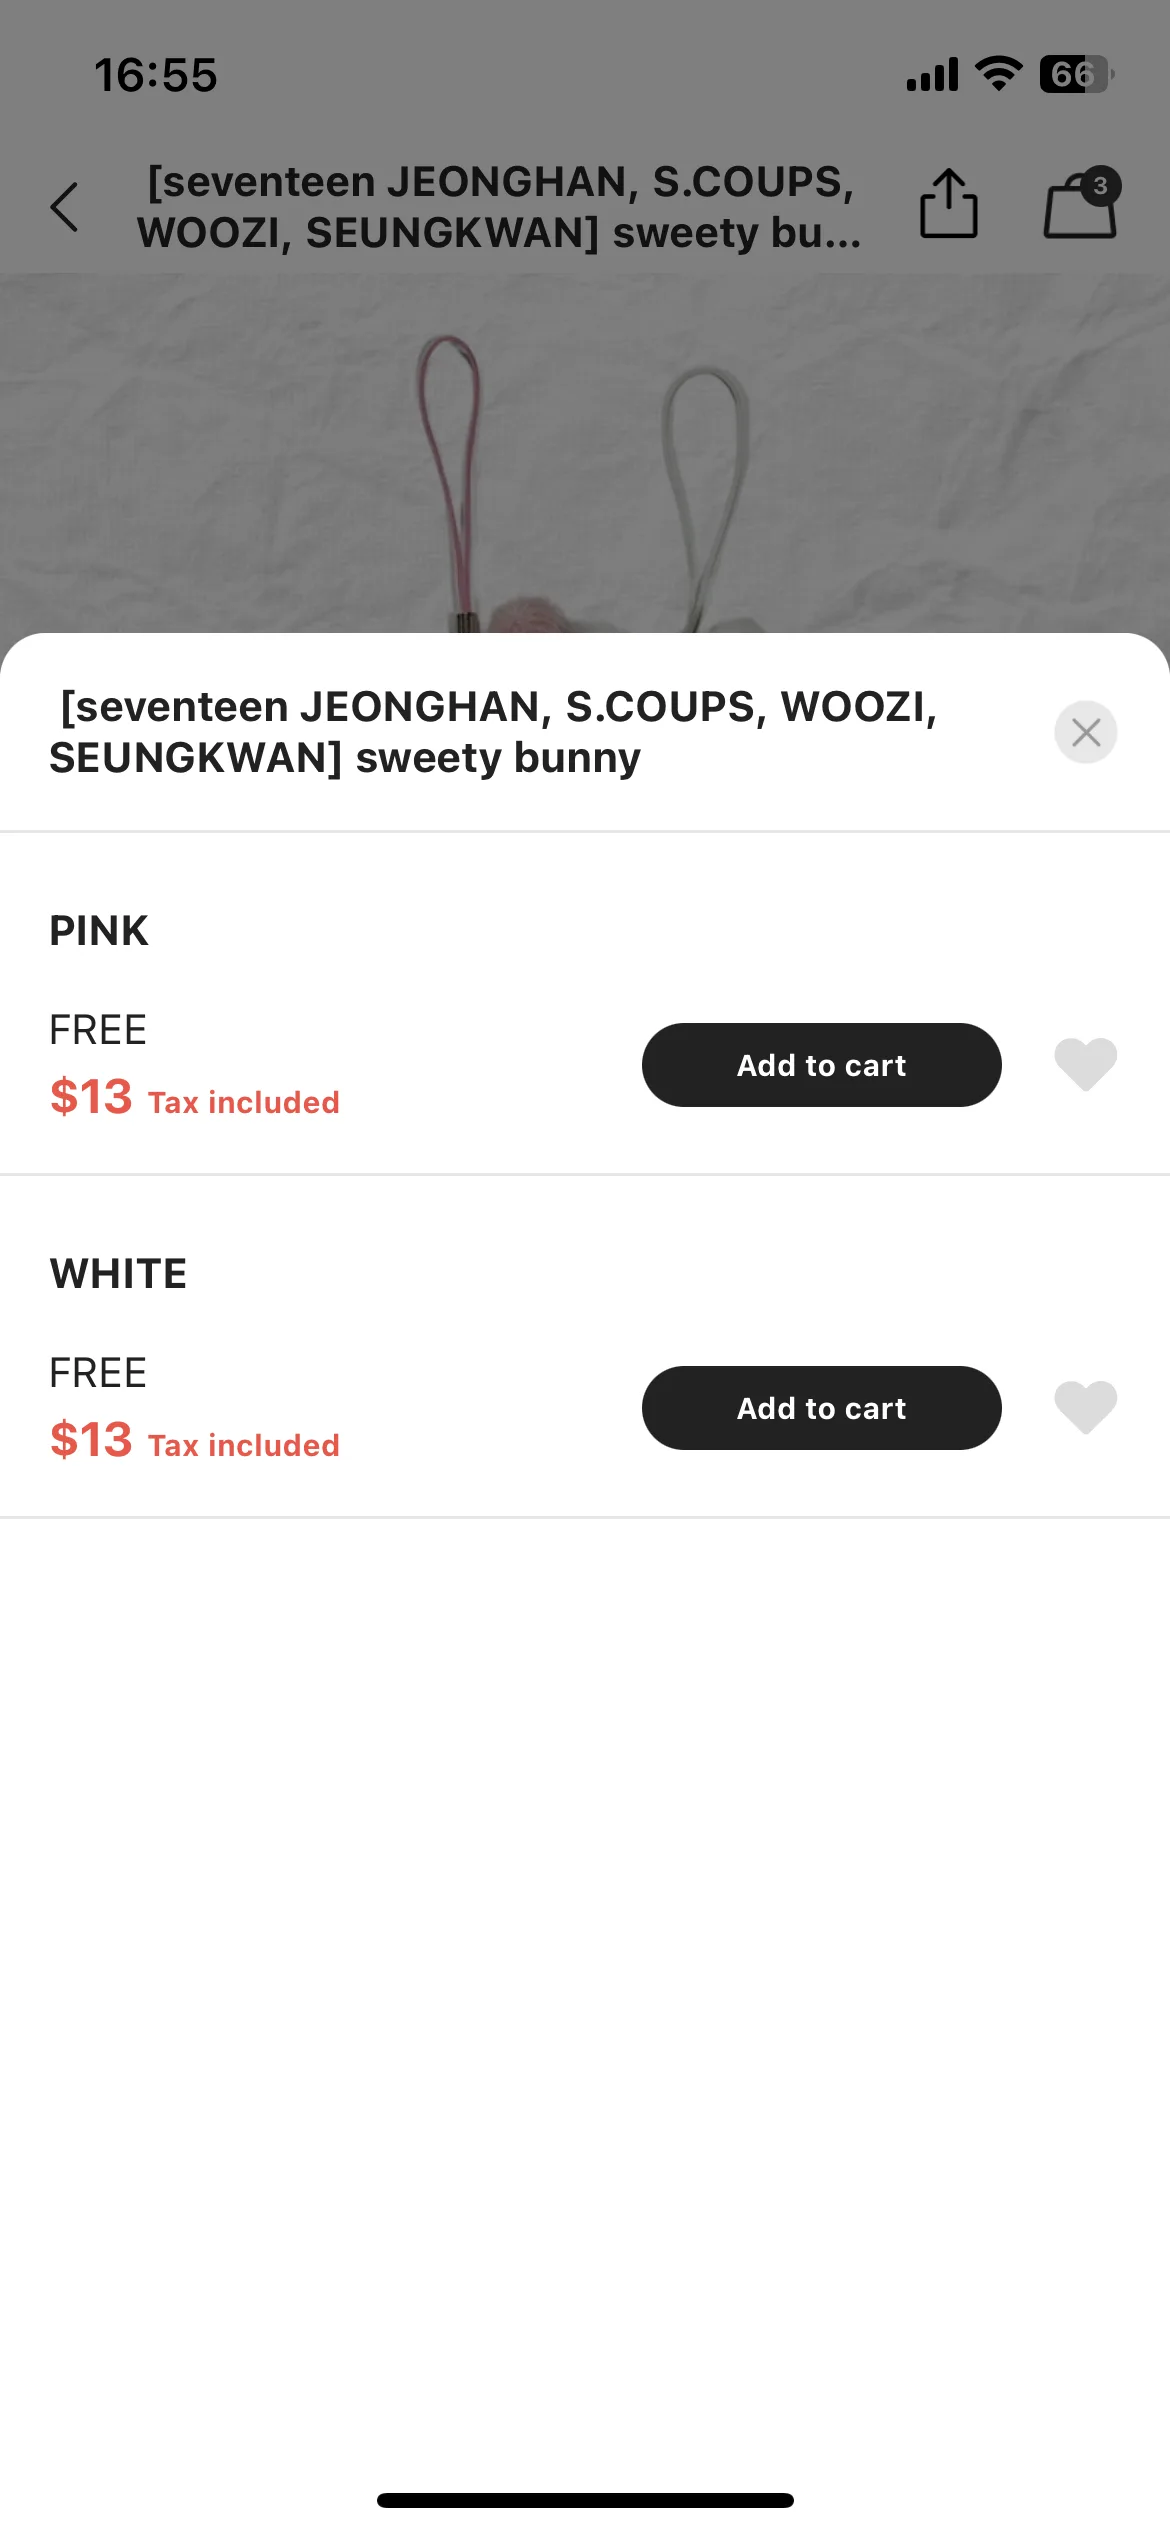Tap the battery indicator in status bar
The image size is (1170, 2532).
tap(1076, 74)
